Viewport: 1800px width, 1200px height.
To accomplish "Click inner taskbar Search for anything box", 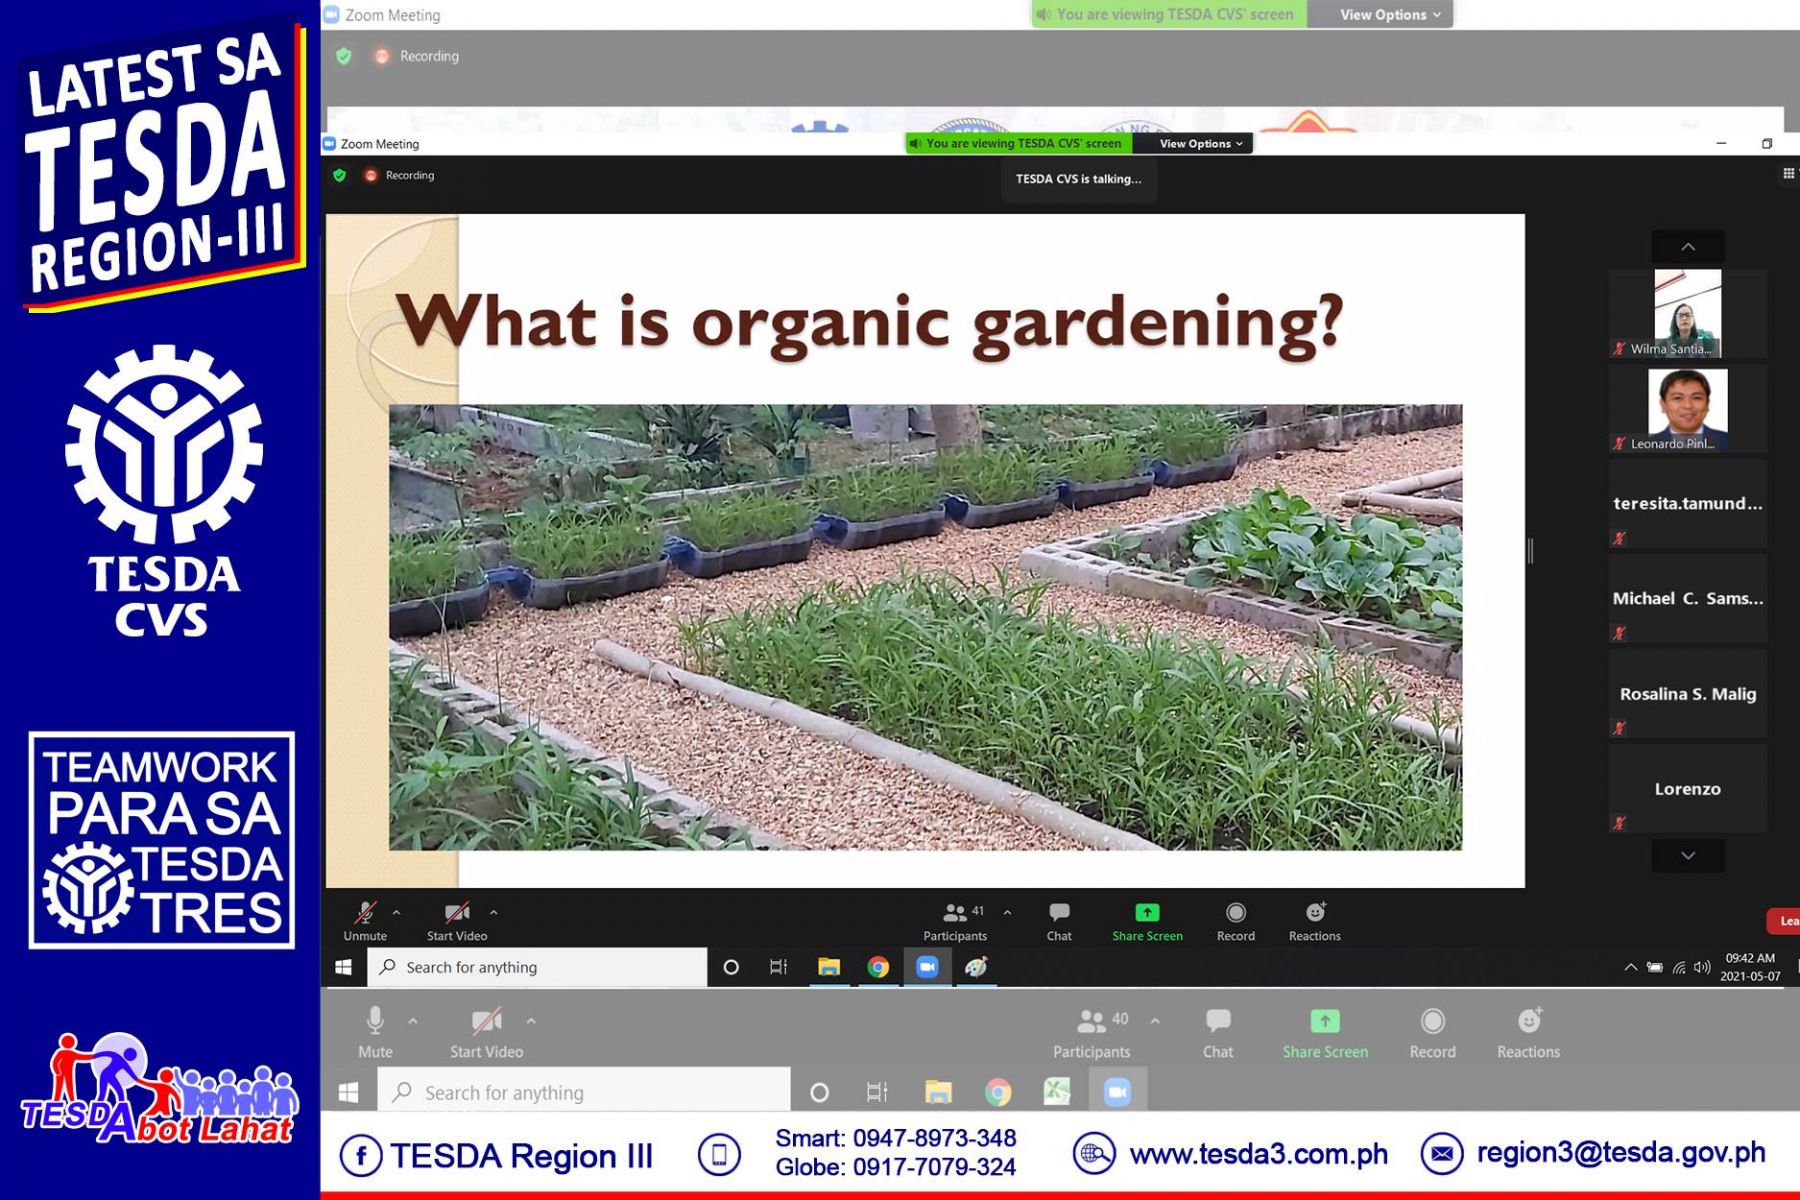I will tap(538, 967).
